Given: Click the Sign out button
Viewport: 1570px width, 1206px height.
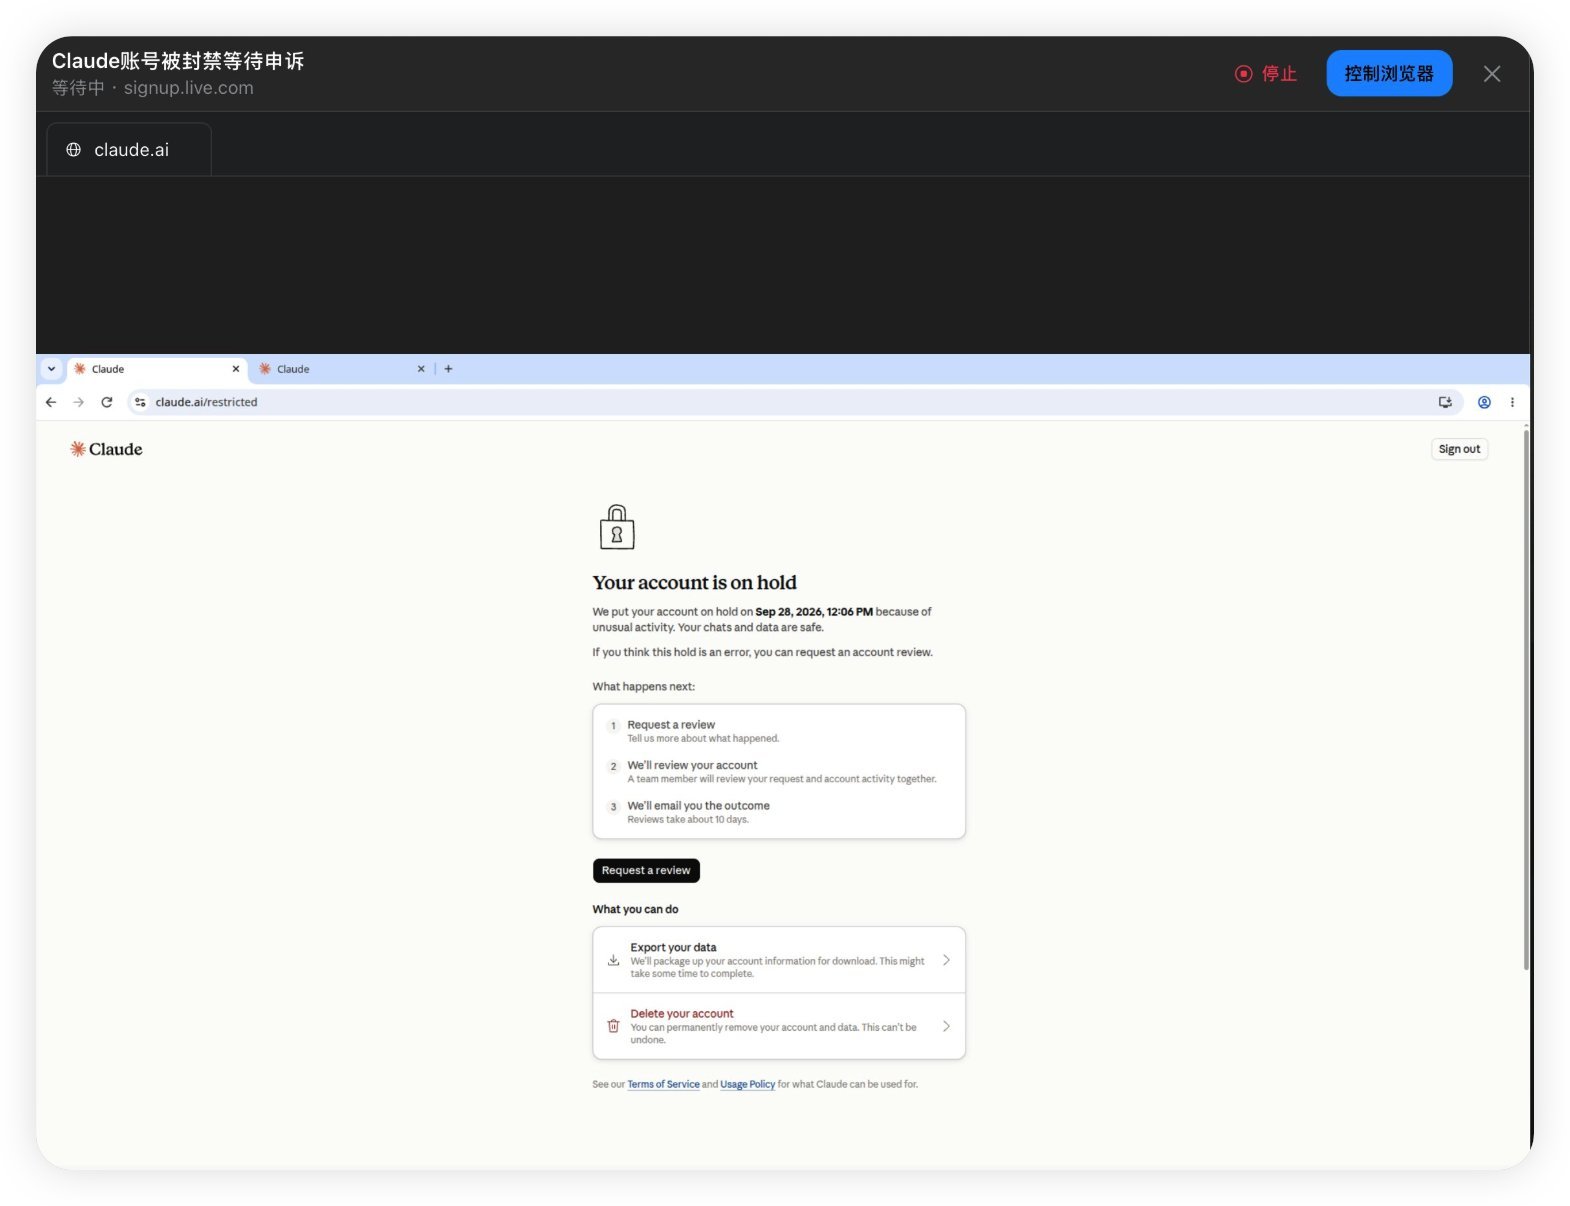Looking at the screenshot, I should pyautogui.click(x=1459, y=449).
